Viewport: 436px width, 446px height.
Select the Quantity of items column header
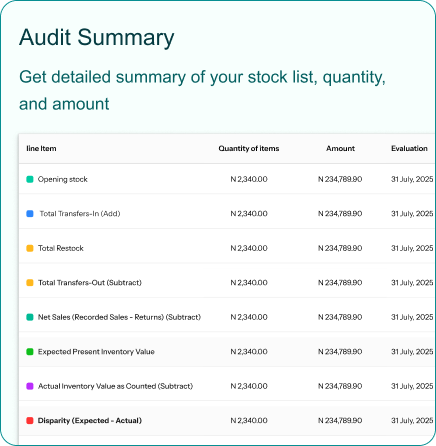click(x=249, y=148)
